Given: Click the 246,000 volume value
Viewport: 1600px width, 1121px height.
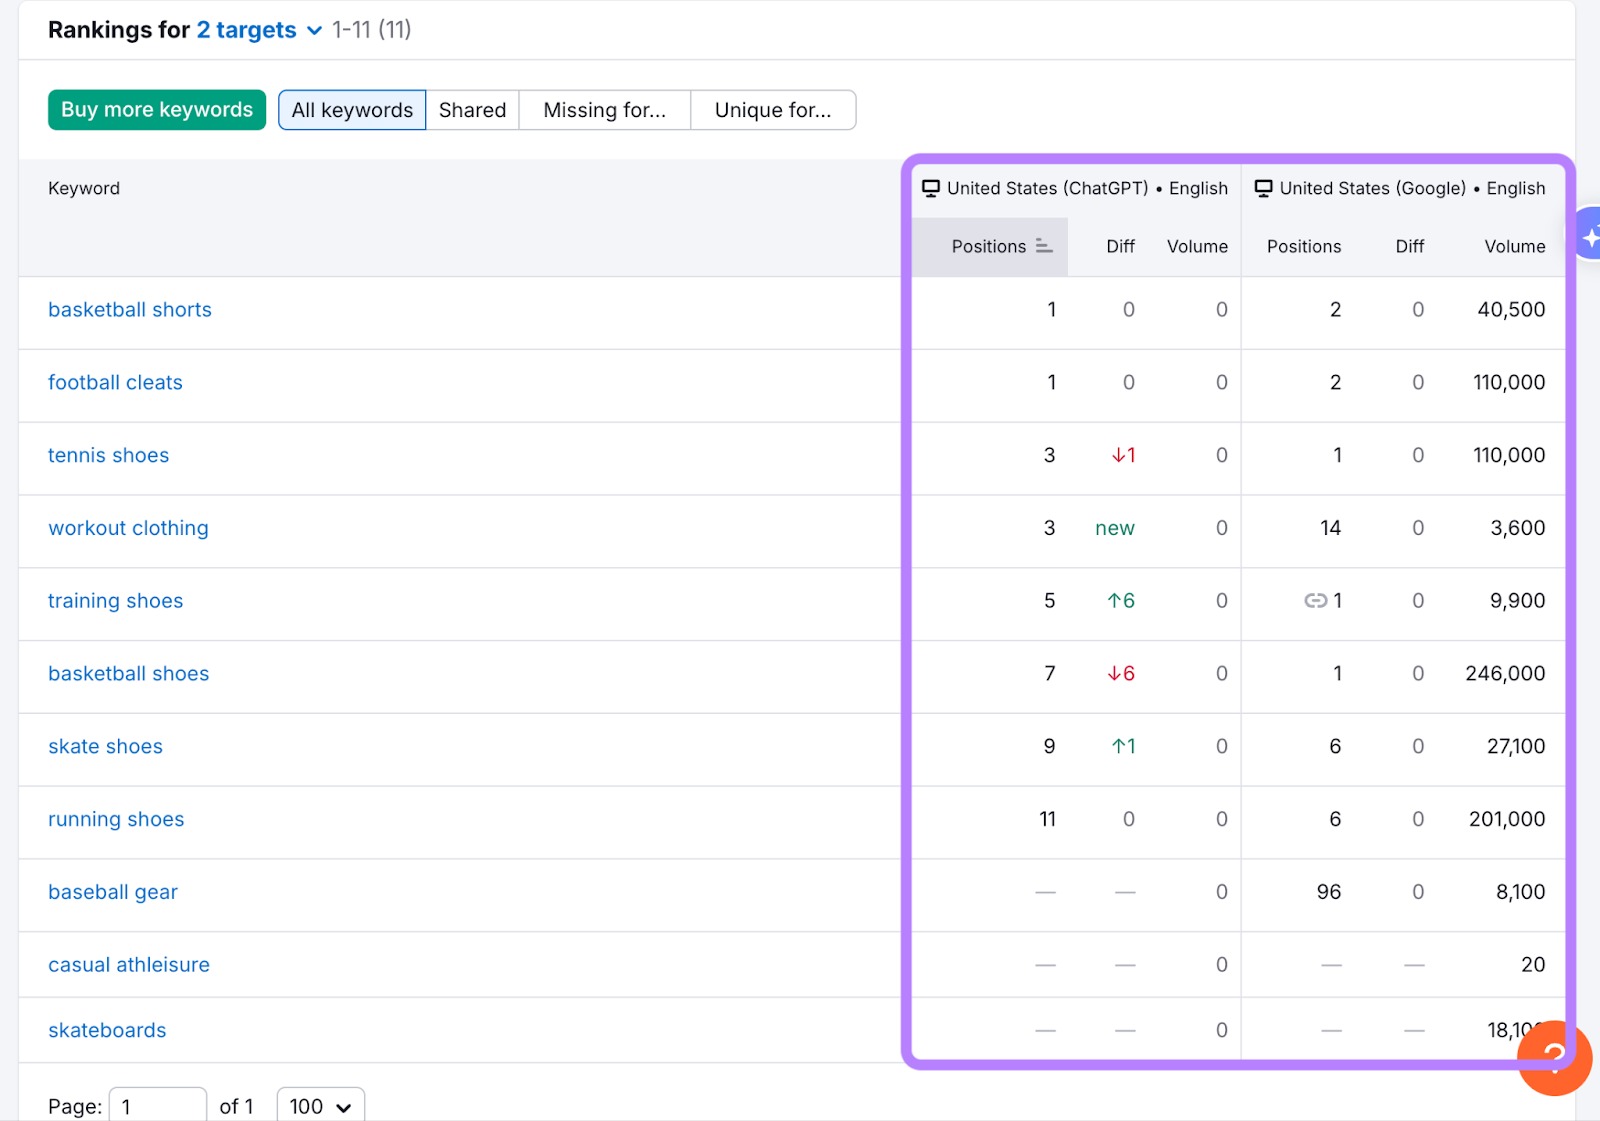Looking at the screenshot, I should coord(1505,674).
